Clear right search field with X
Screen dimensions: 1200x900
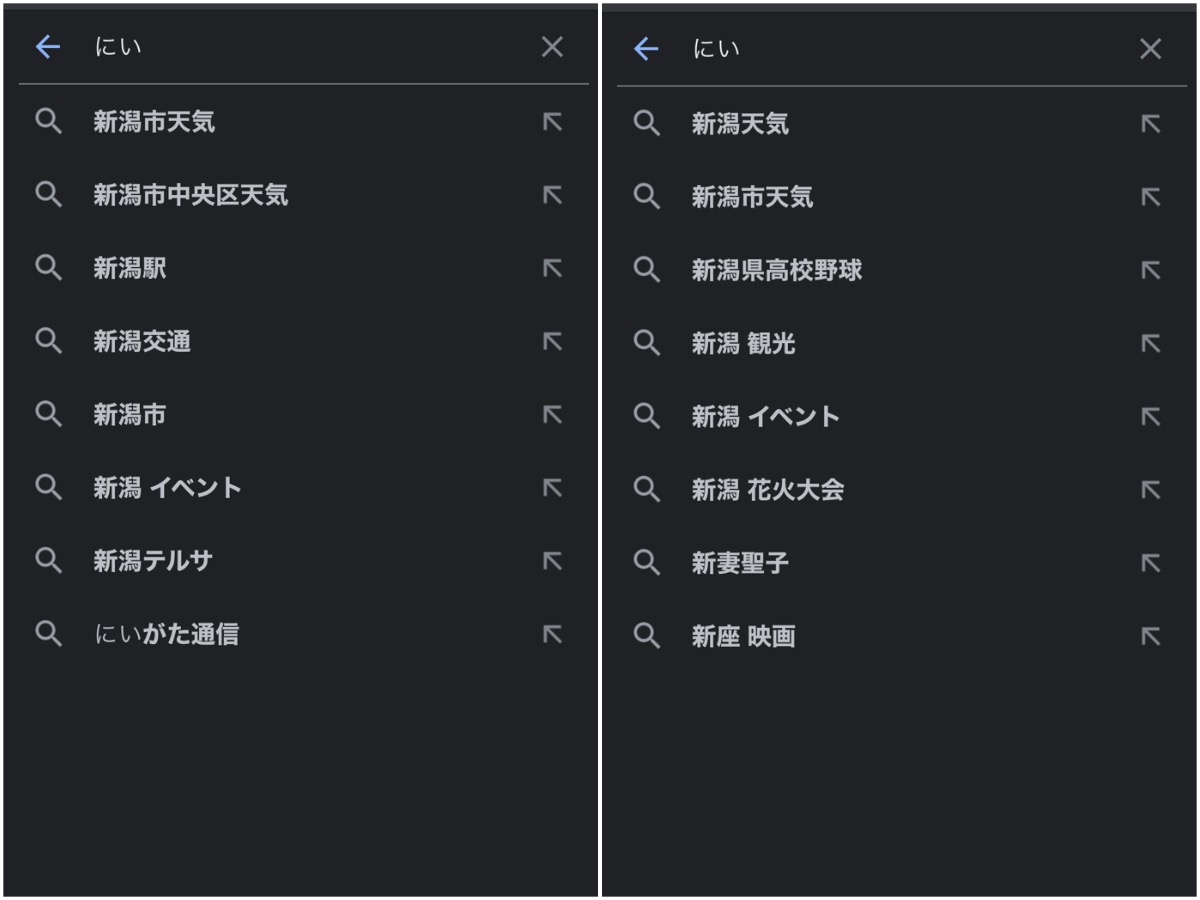click(x=1151, y=49)
